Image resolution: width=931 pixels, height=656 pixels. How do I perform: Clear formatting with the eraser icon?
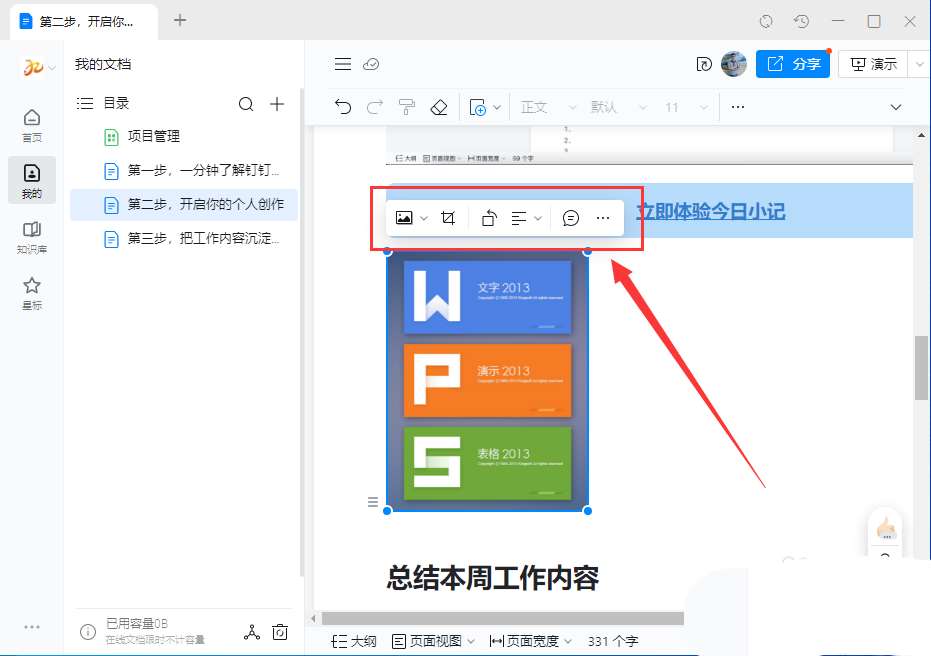tap(439, 107)
